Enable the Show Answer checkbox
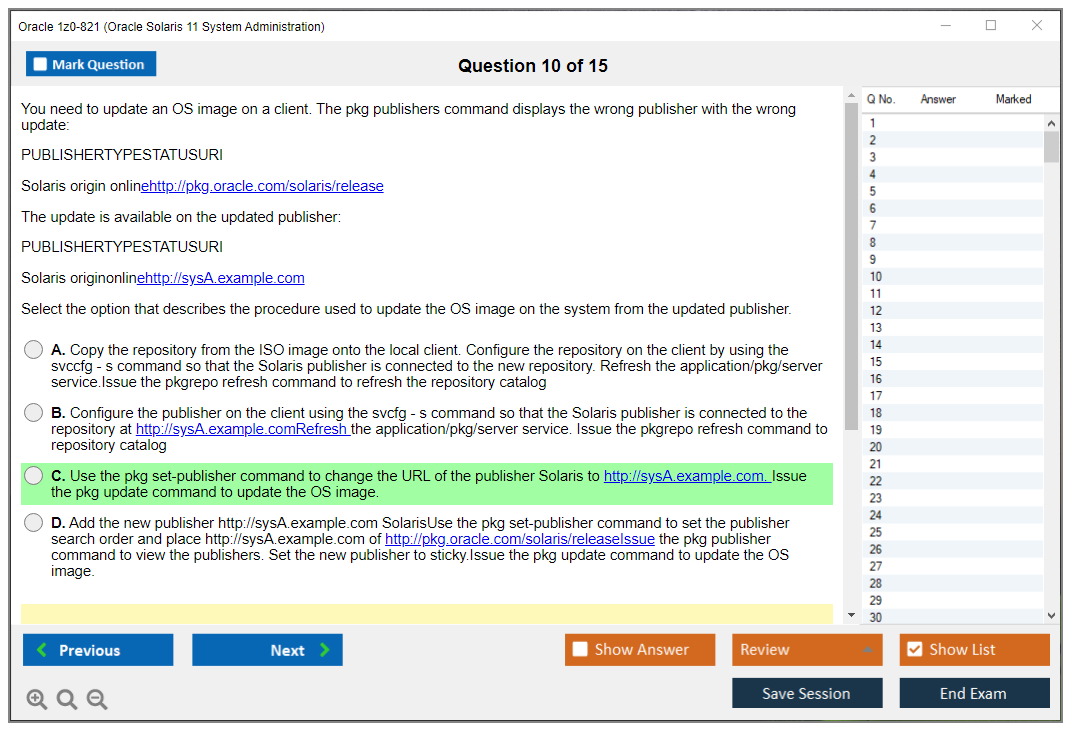Screen dimensions: 1075x735 580,650
